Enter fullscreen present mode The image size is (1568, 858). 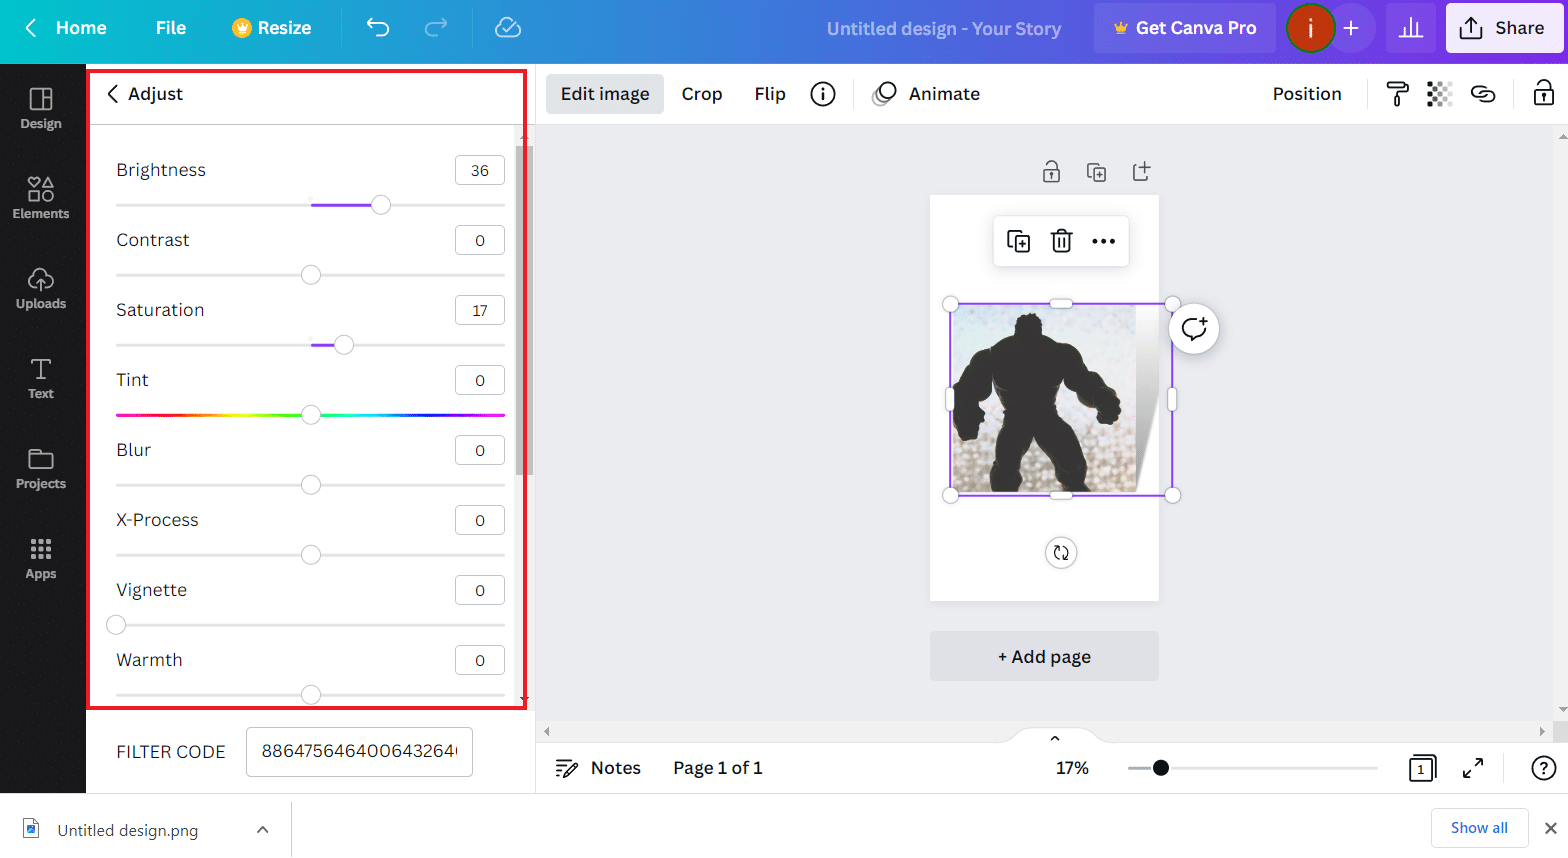(x=1473, y=768)
